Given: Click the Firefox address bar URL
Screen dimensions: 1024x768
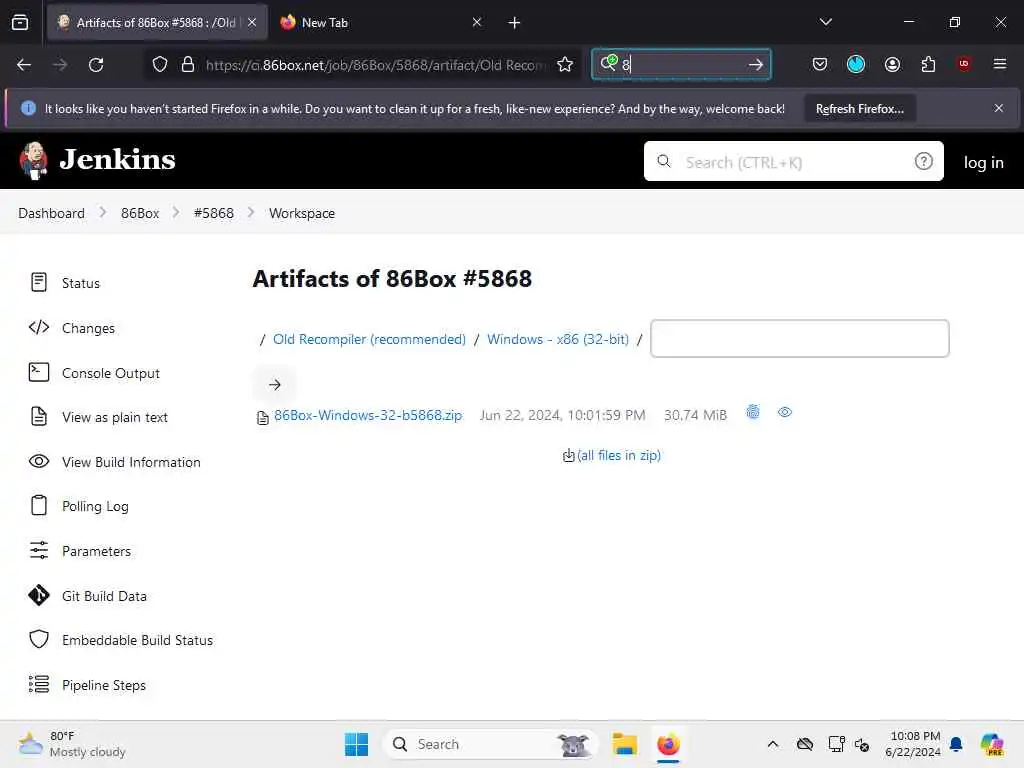Looking at the screenshot, I should (376, 65).
